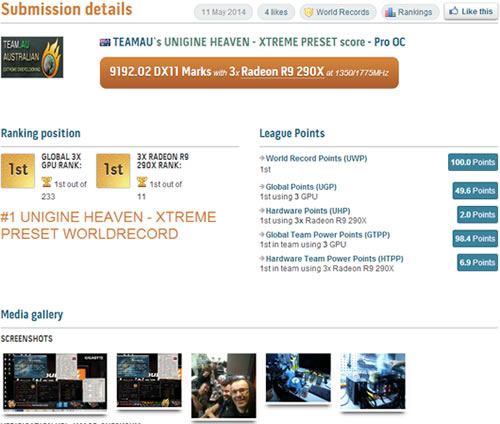Click the bar chart icon beside Rankings
Screen dimensions: 500x424
pyautogui.click(x=390, y=12)
